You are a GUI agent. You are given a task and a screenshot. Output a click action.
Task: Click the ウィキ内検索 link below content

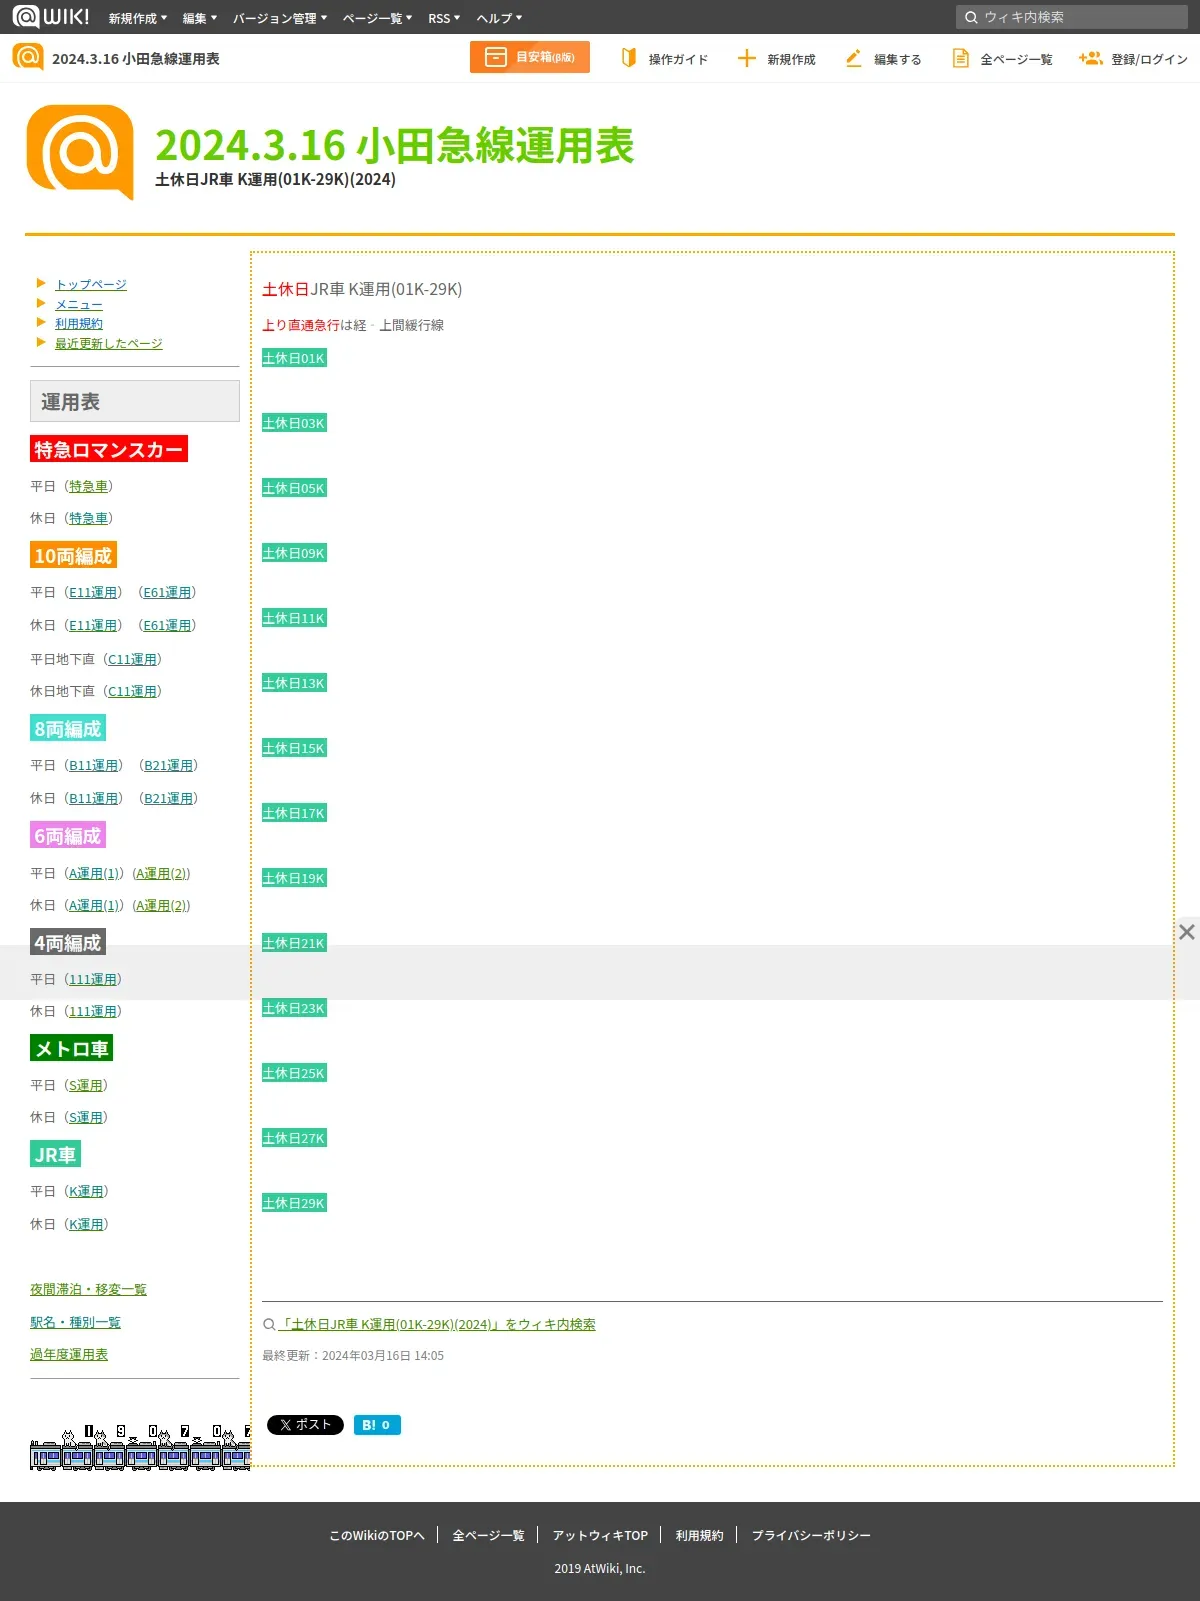point(437,1324)
